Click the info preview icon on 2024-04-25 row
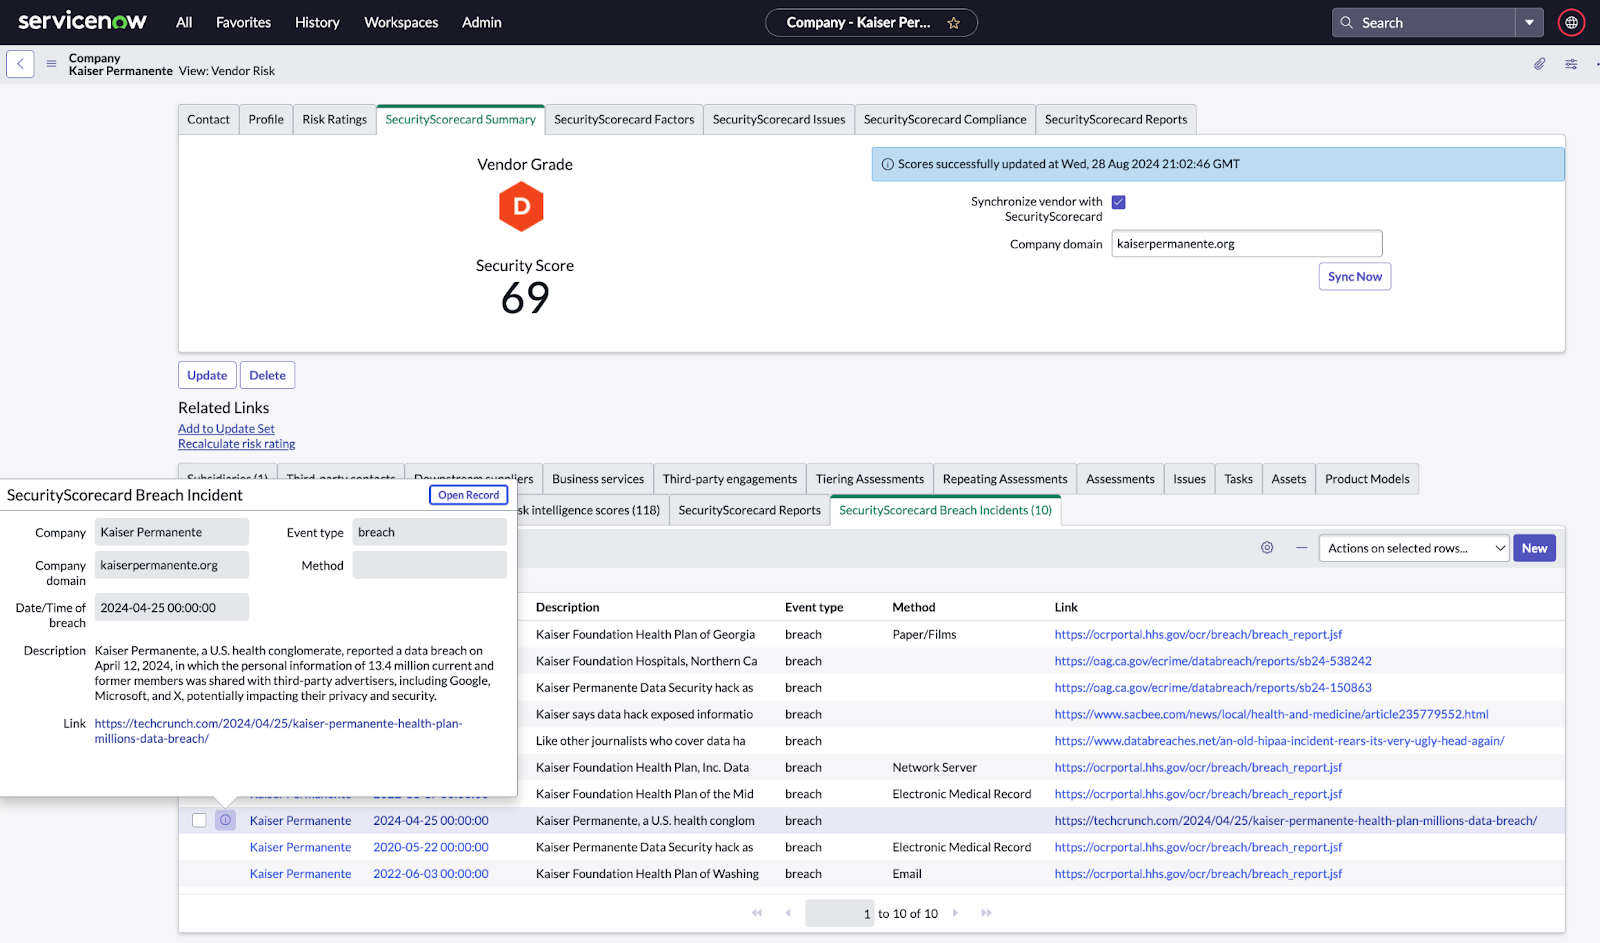Screen dimensions: 1600x943 [x=226, y=820]
